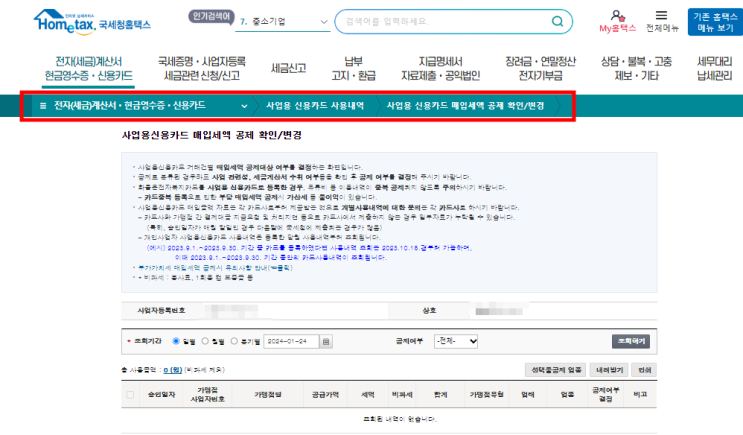Open 세무대리 납세관리 menu
This screenshot has height=435, width=743.
point(715,69)
